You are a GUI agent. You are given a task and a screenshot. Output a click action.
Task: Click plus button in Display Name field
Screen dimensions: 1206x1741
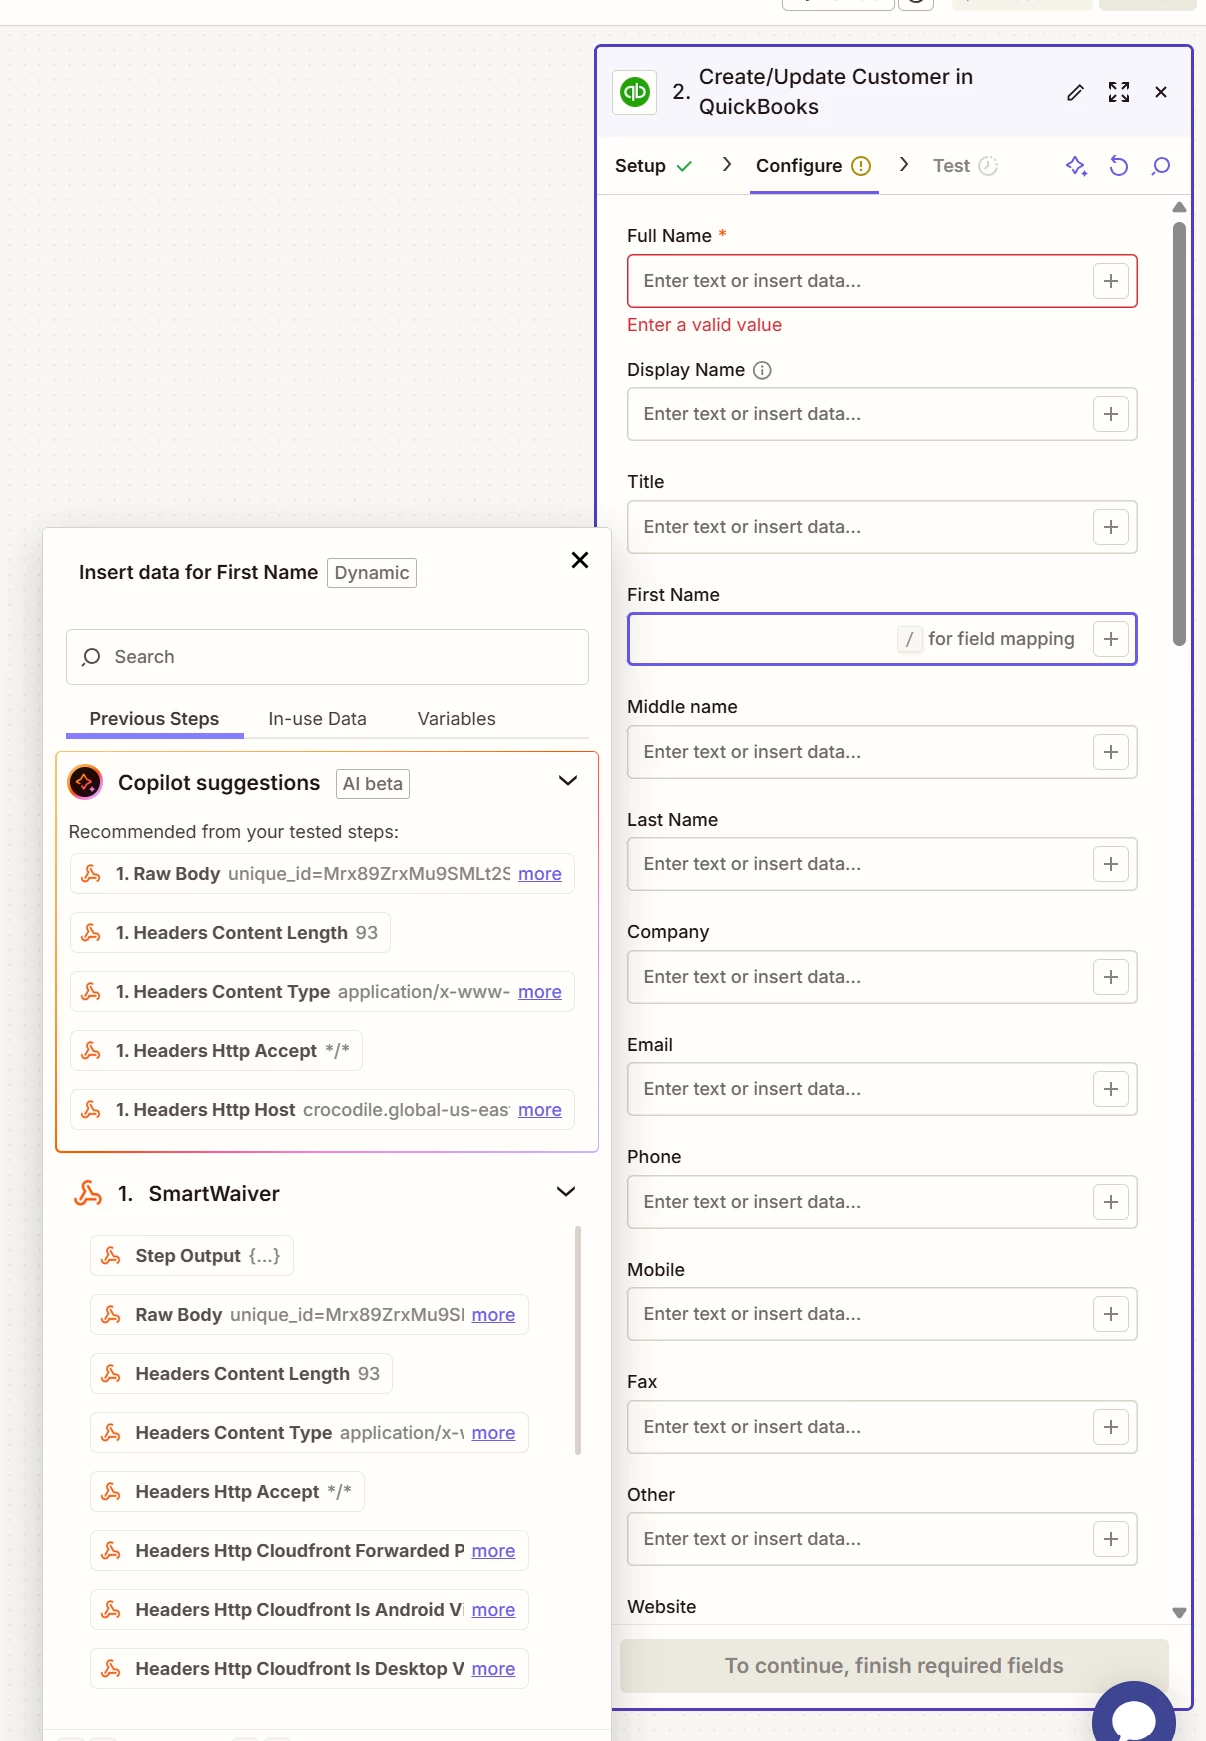[1111, 414]
